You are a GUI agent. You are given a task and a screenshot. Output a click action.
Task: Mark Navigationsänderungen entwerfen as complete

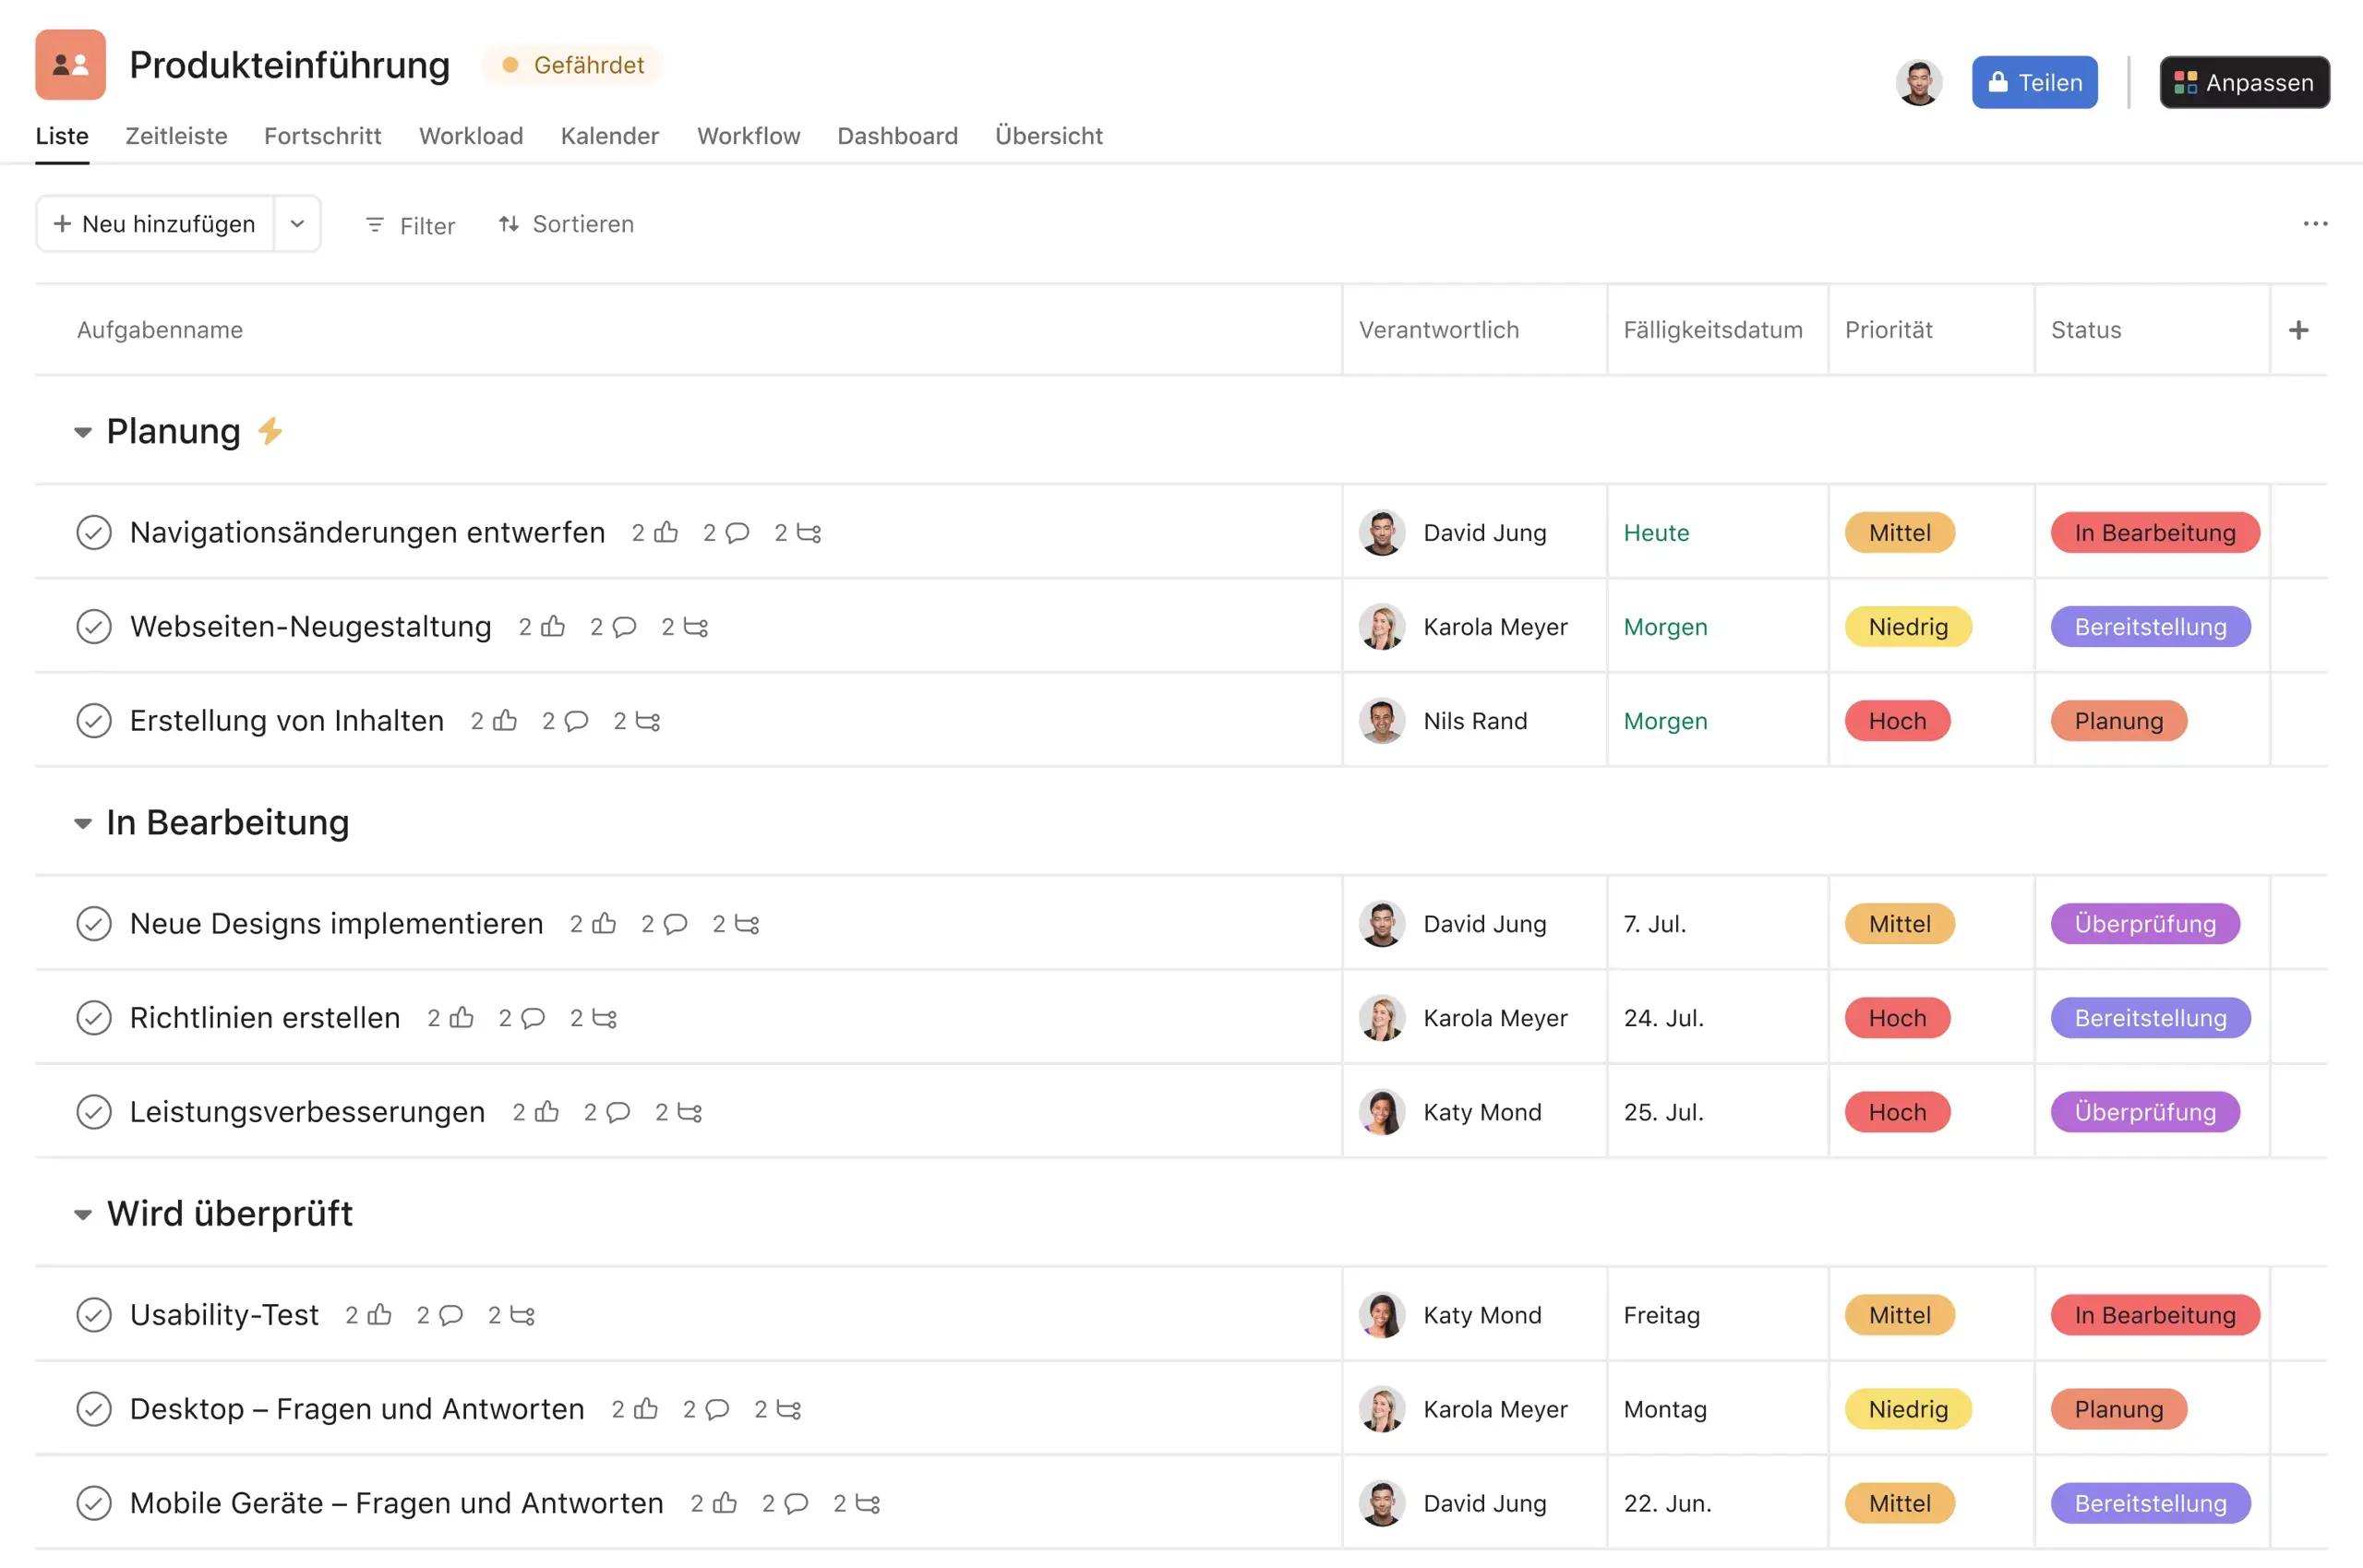(x=94, y=532)
